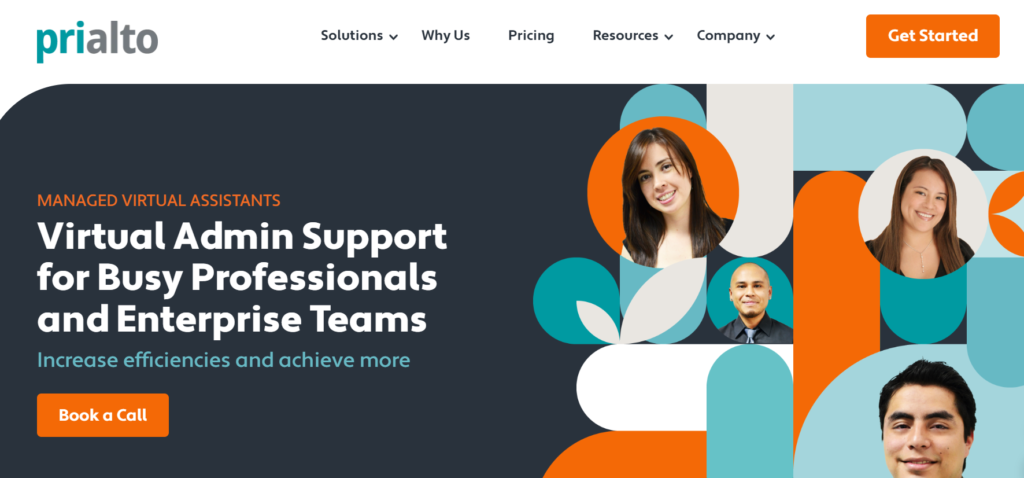The image size is (1024, 478).
Task: Click the Virtual Admin Support headline
Action: (x=242, y=277)
